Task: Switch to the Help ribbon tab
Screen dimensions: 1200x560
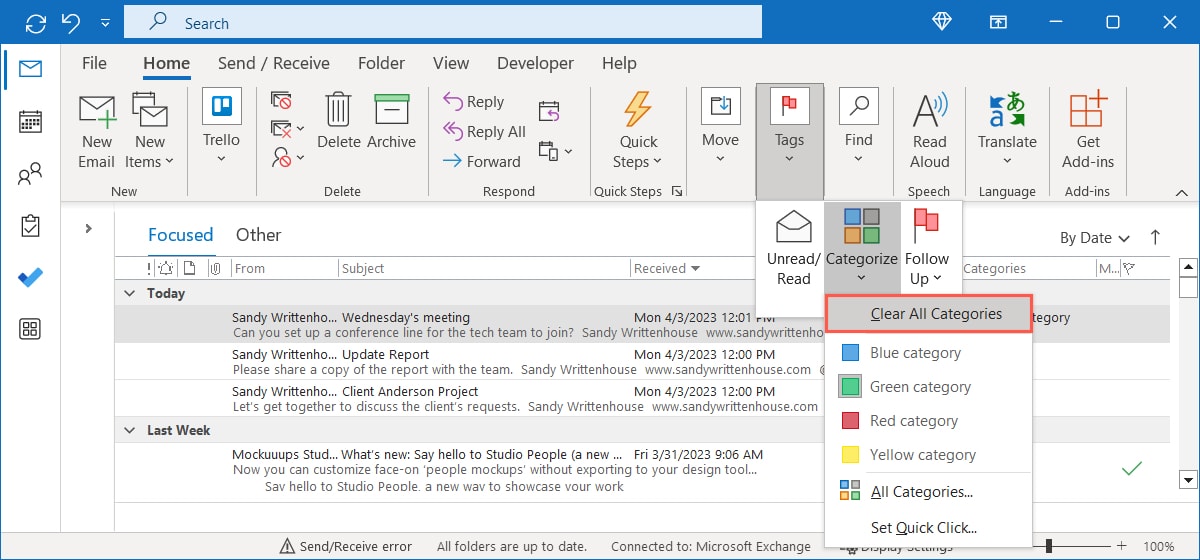Action: pyautogui.click(x=619, y=63)
